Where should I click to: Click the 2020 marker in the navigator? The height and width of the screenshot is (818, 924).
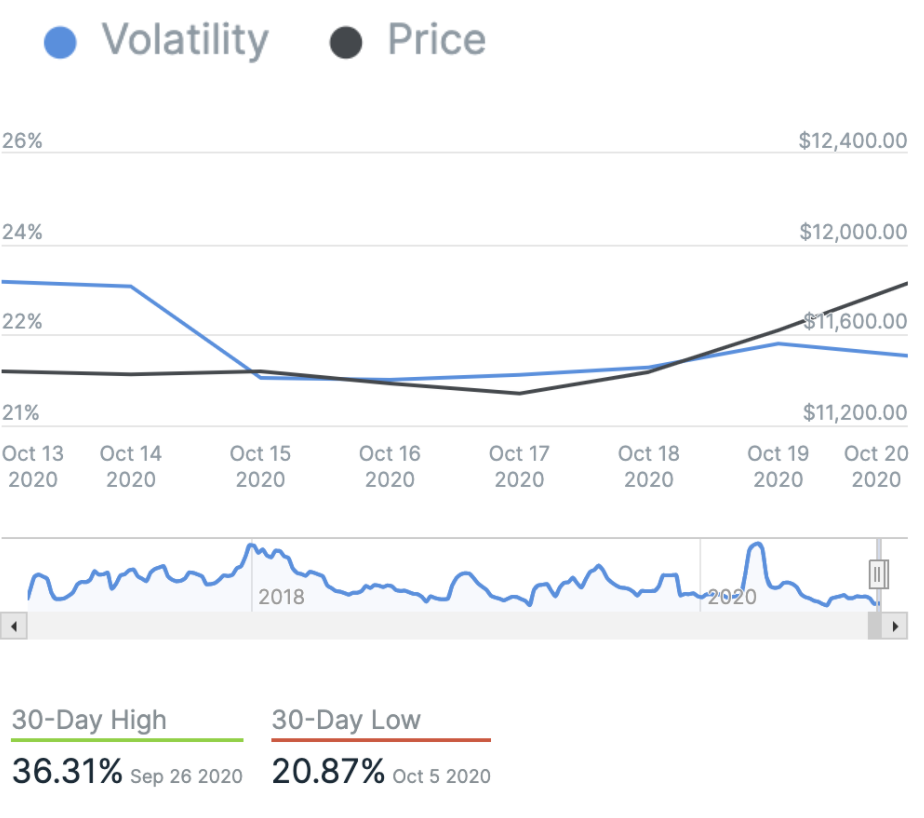[731, 598]
